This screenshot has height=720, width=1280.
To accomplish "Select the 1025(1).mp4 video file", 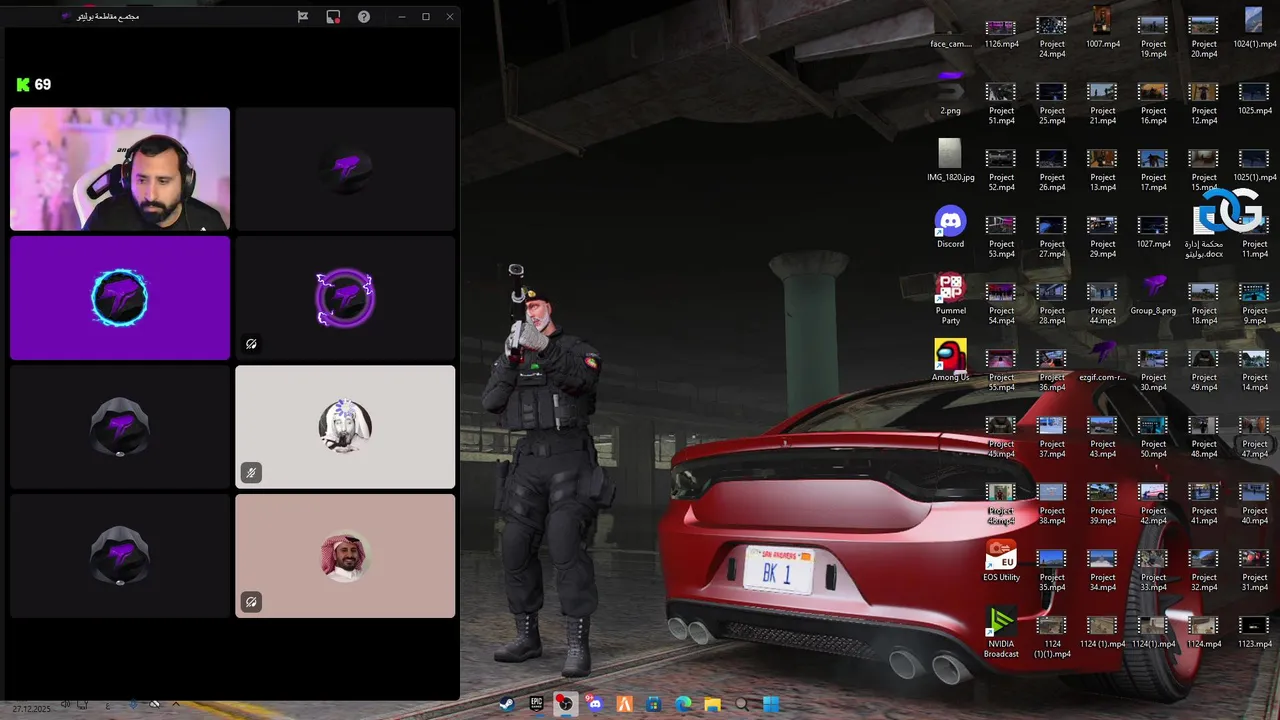I will point(1253,165).
